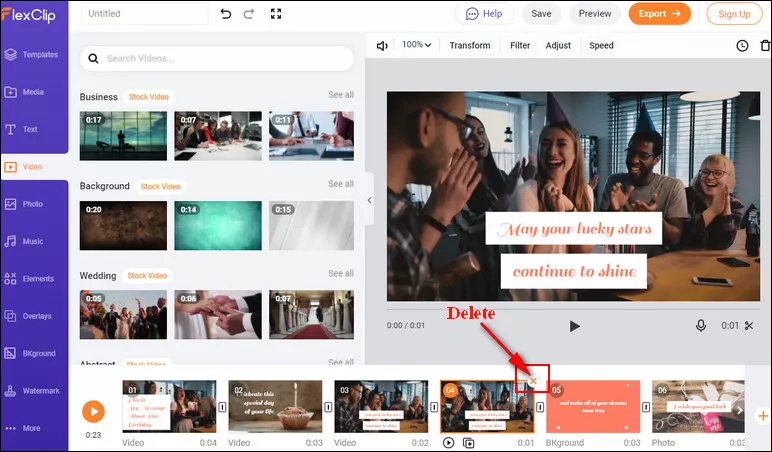This screenshot has width=772, height=452.
Task: Open the 100% zoom dropdown
Action: click(417, 45)
